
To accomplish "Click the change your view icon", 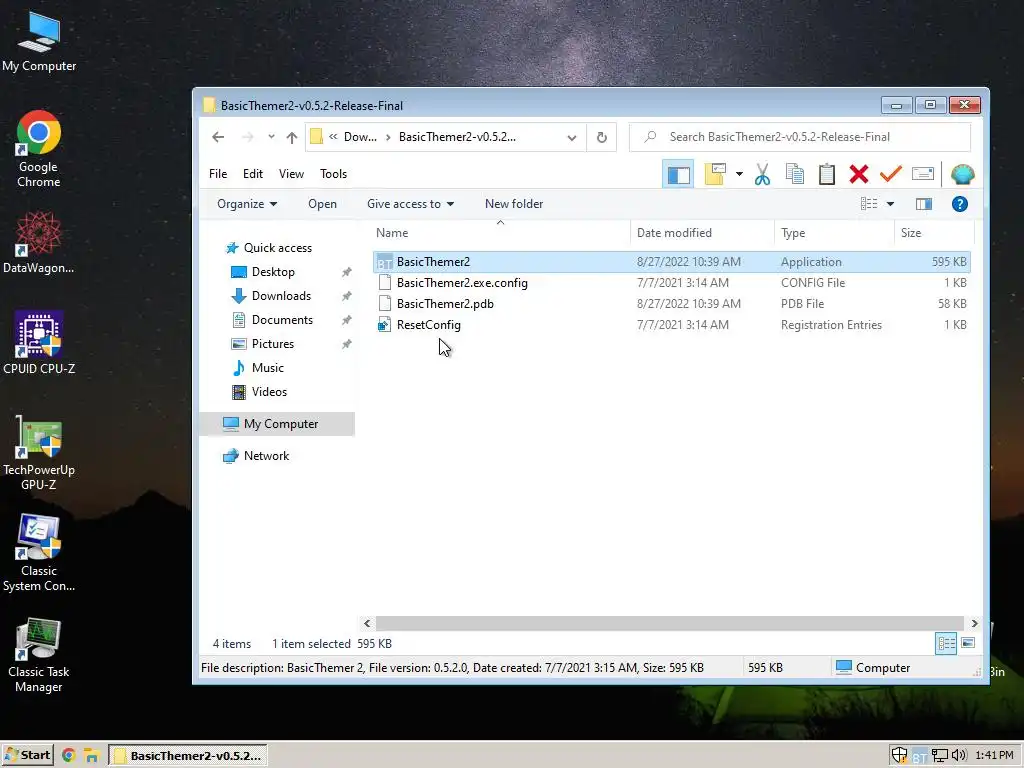I will [869, 204].
